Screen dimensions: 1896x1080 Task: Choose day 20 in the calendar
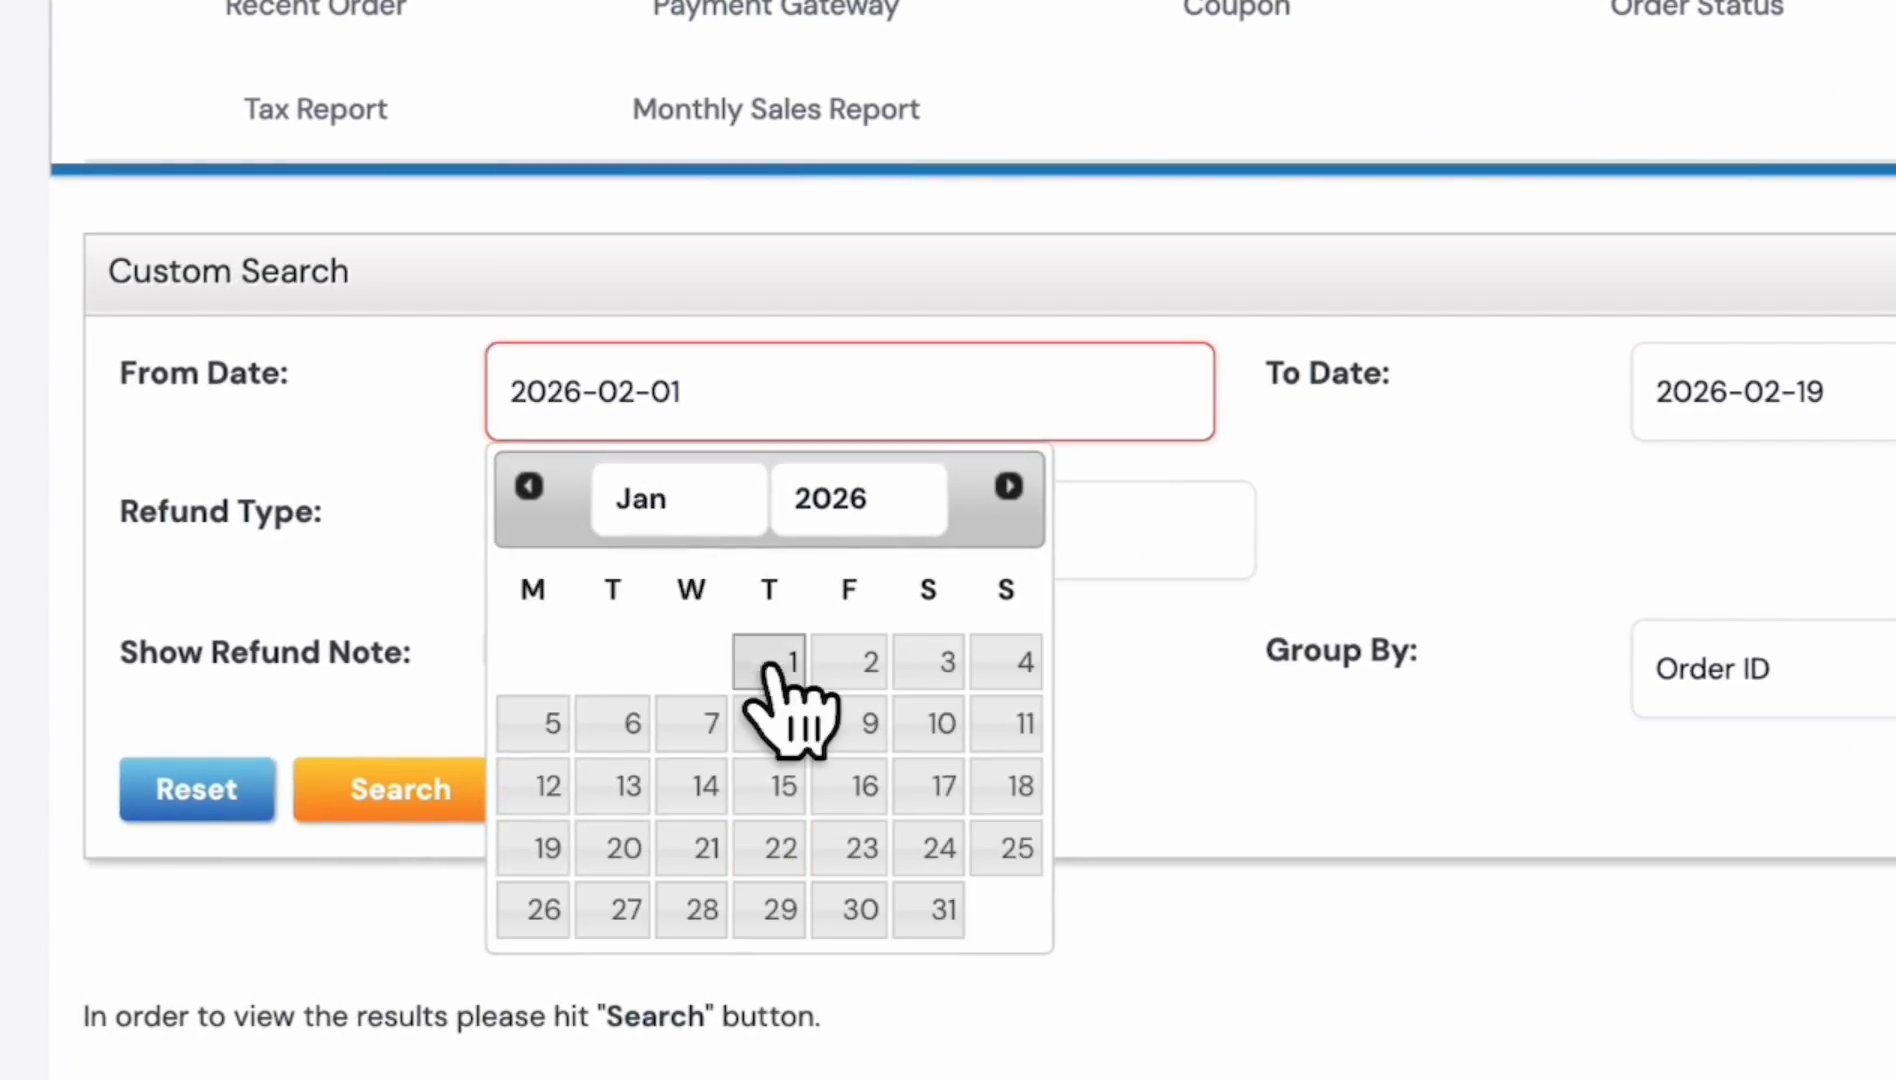pyautogui.click(x=612, y=848)
